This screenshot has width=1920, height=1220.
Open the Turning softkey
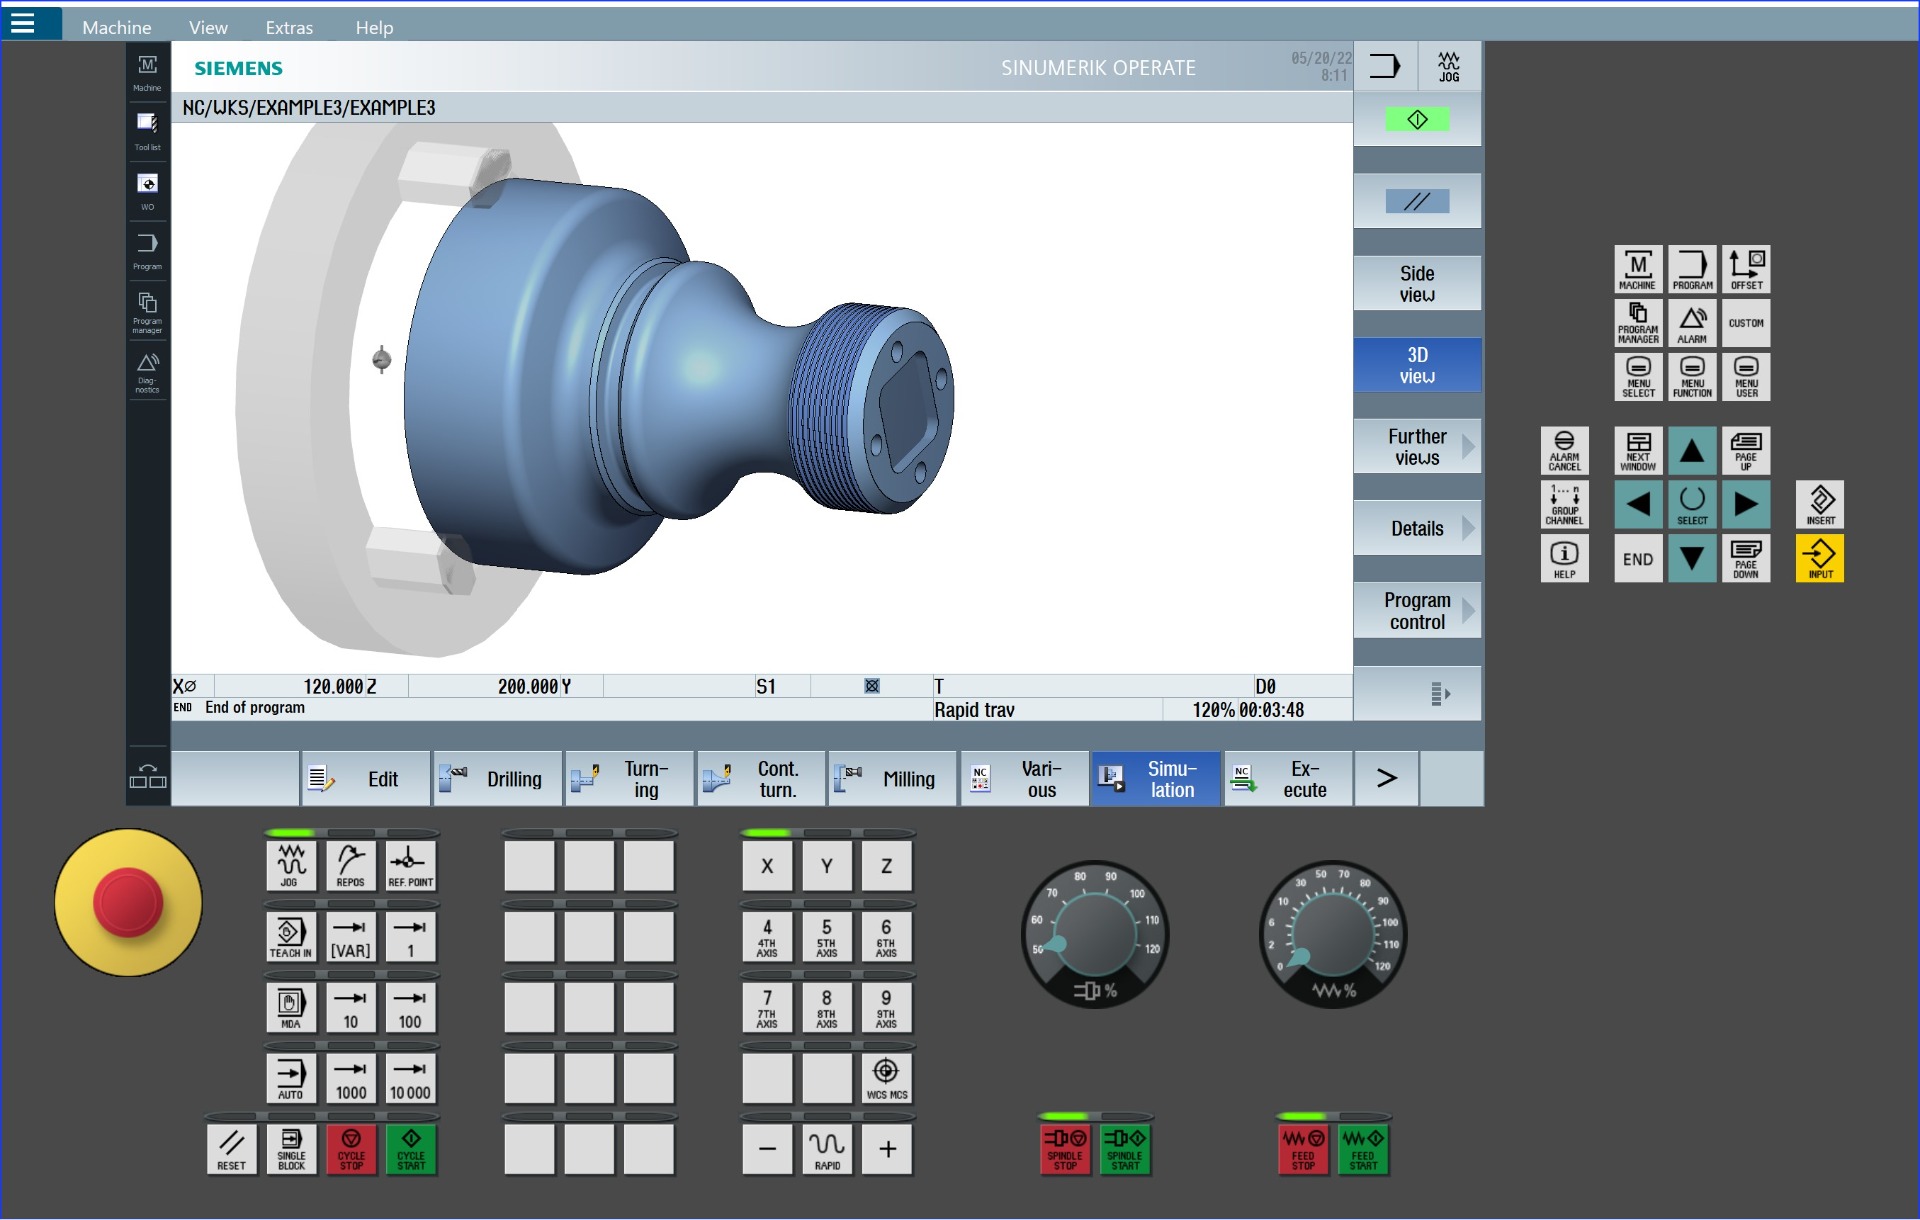[630, 779]
